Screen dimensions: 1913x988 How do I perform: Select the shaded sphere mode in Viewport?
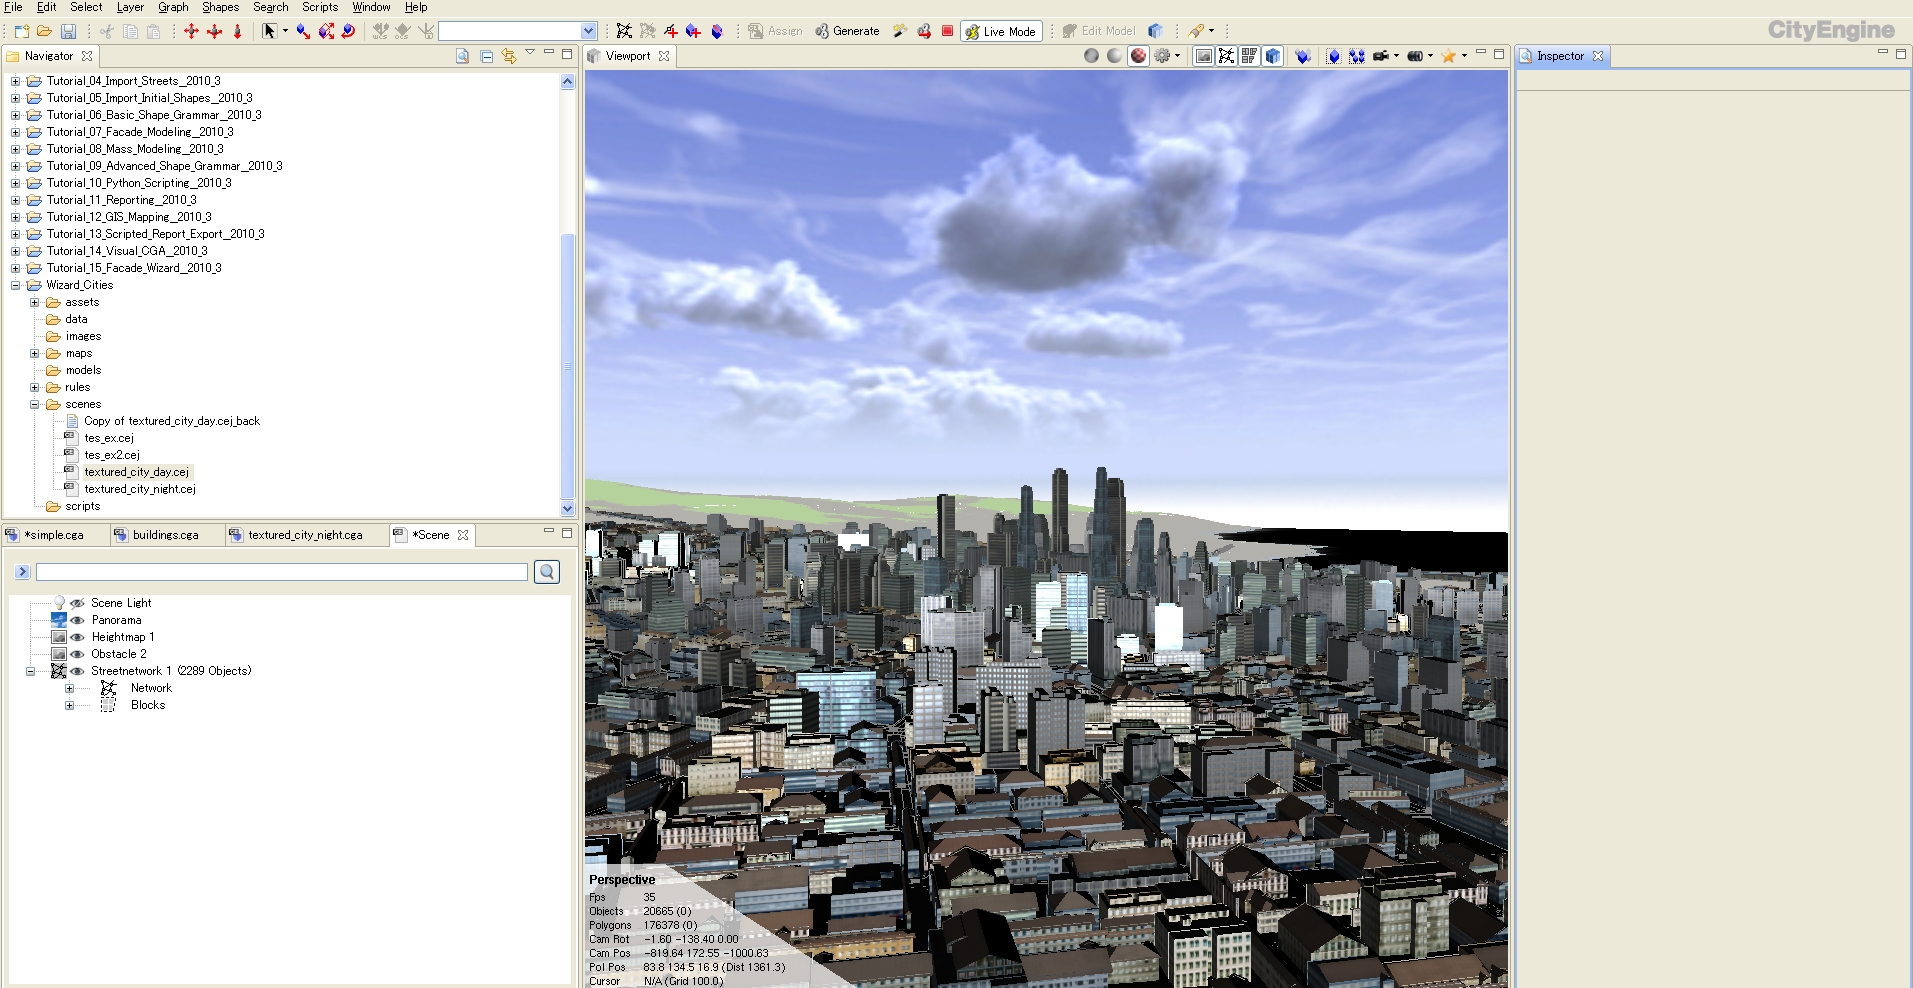point(1114,56)
